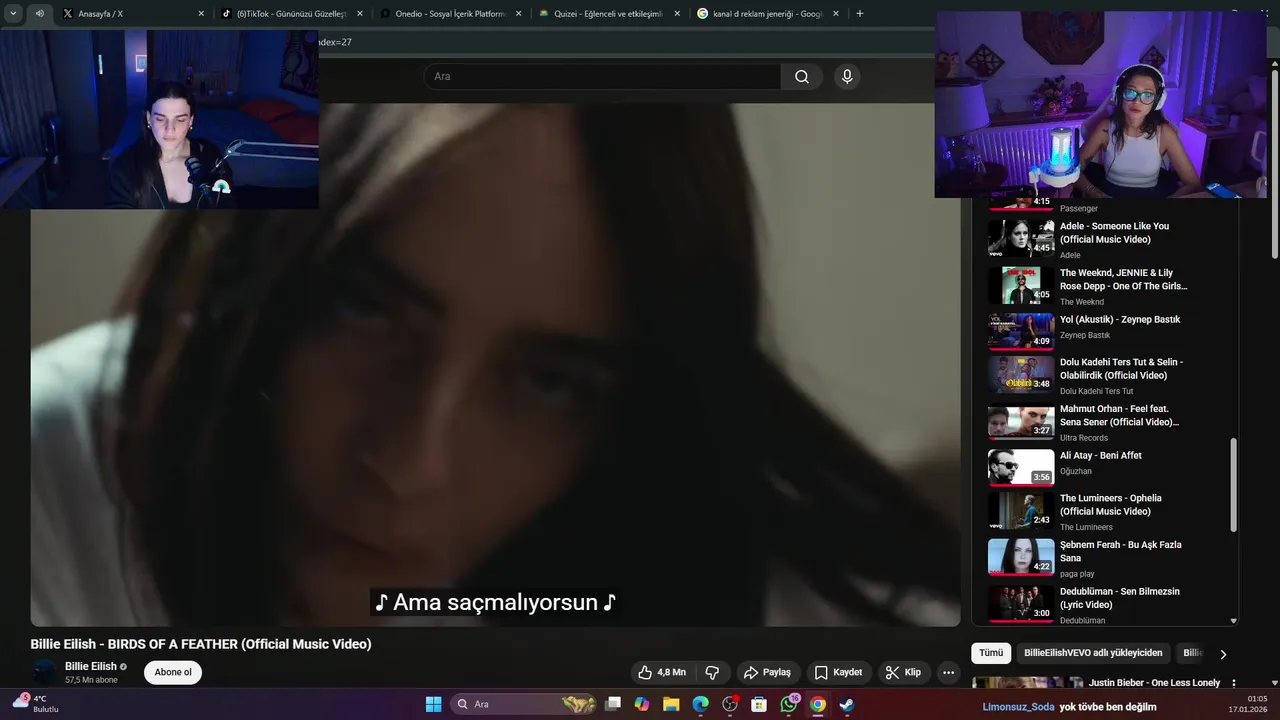This screenshot has height=720, width=1280.
Task: Switch to Chrome in the taskbar
Action: point(818,704)
